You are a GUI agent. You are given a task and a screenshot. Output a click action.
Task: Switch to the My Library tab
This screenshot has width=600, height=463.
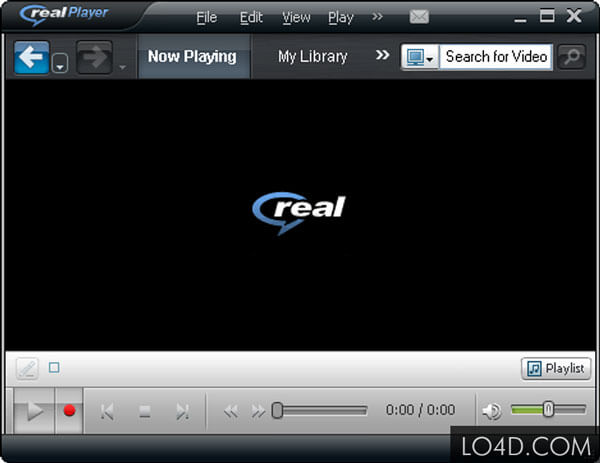(x=312, y=56)
